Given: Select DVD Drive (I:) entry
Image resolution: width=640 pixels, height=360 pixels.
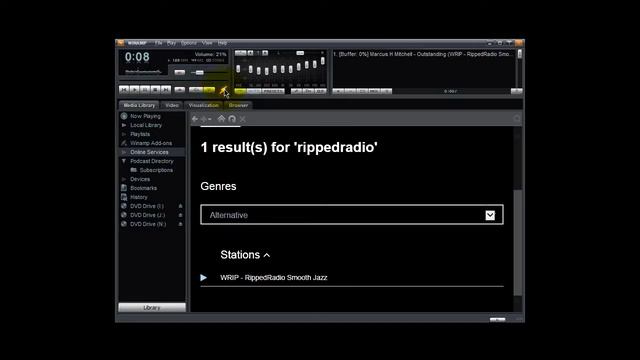Looking at the screenshot, I should (x=147, y=206).
